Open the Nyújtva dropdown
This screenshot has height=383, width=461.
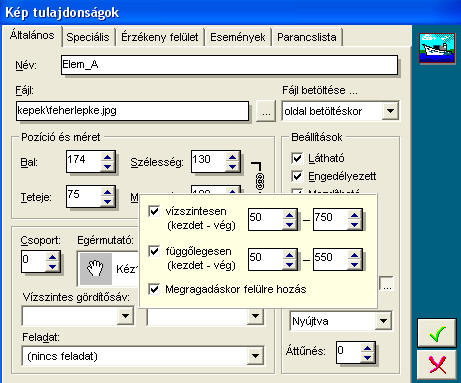(x=383, y=321)
